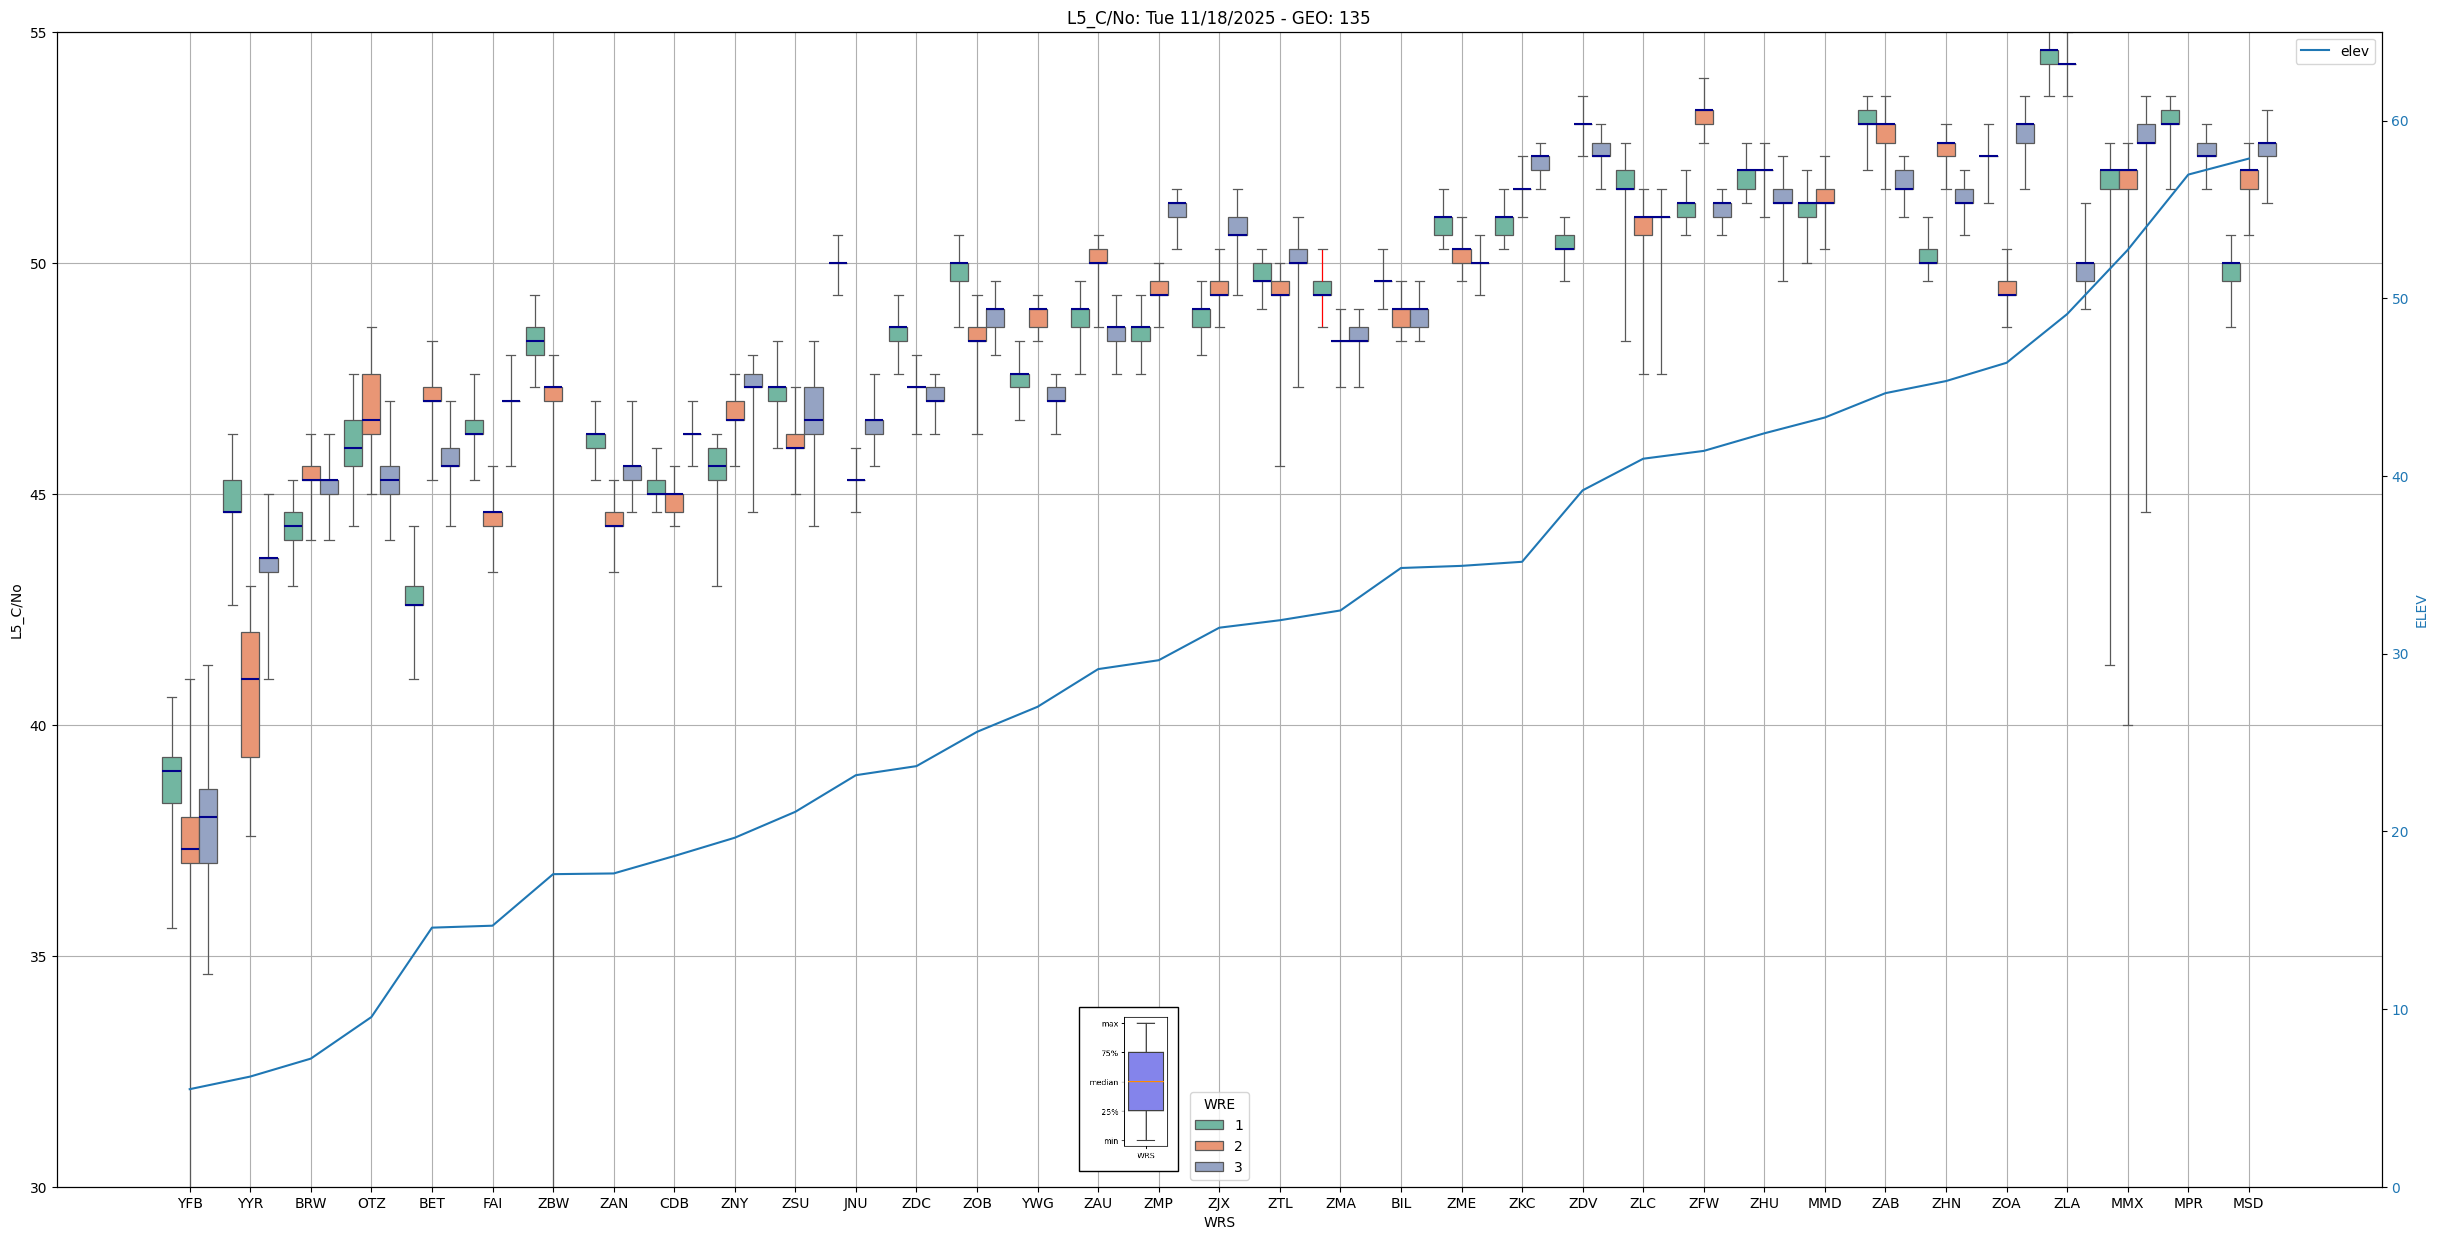
Task: Click the WRE legend title
Action: coord(1219,1104)
